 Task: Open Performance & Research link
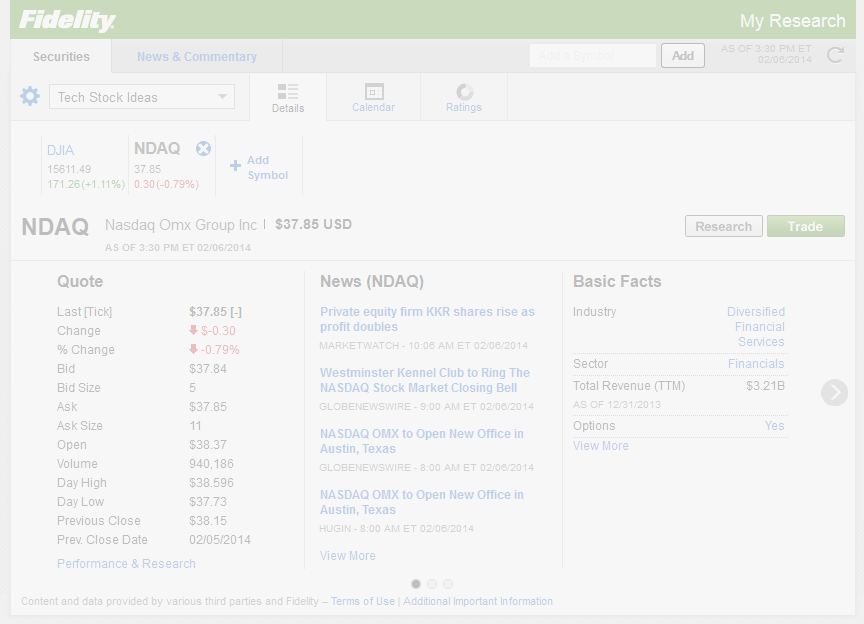126,564
